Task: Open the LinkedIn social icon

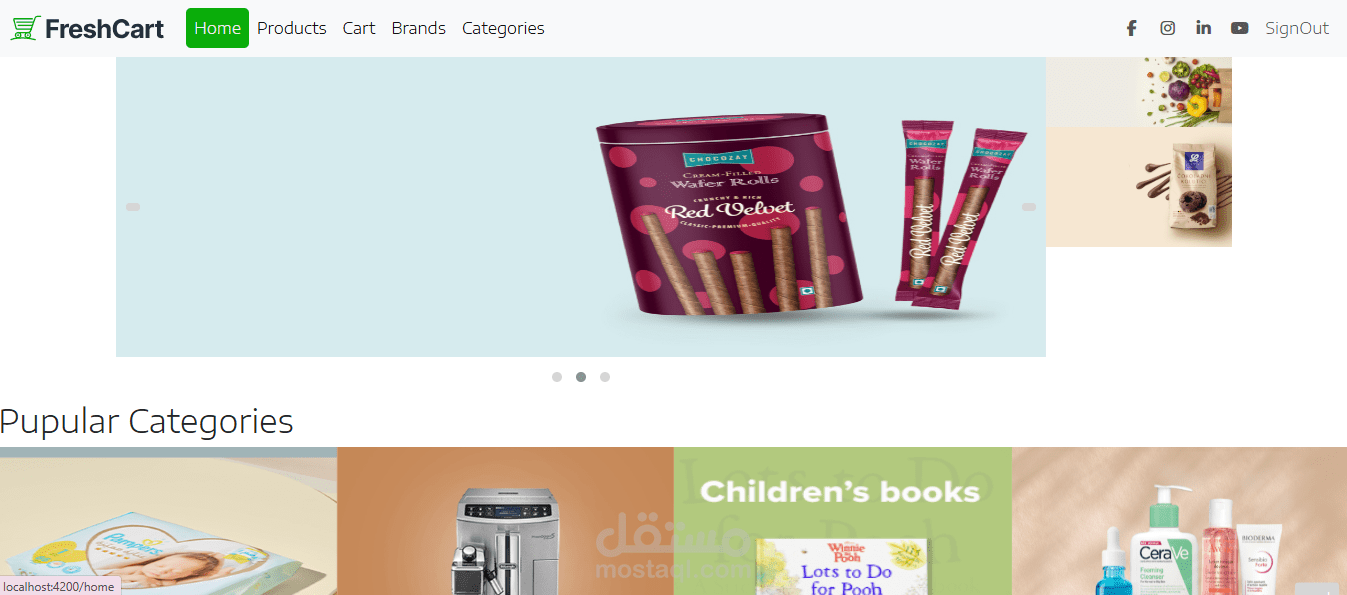Action: (1203, 28)
